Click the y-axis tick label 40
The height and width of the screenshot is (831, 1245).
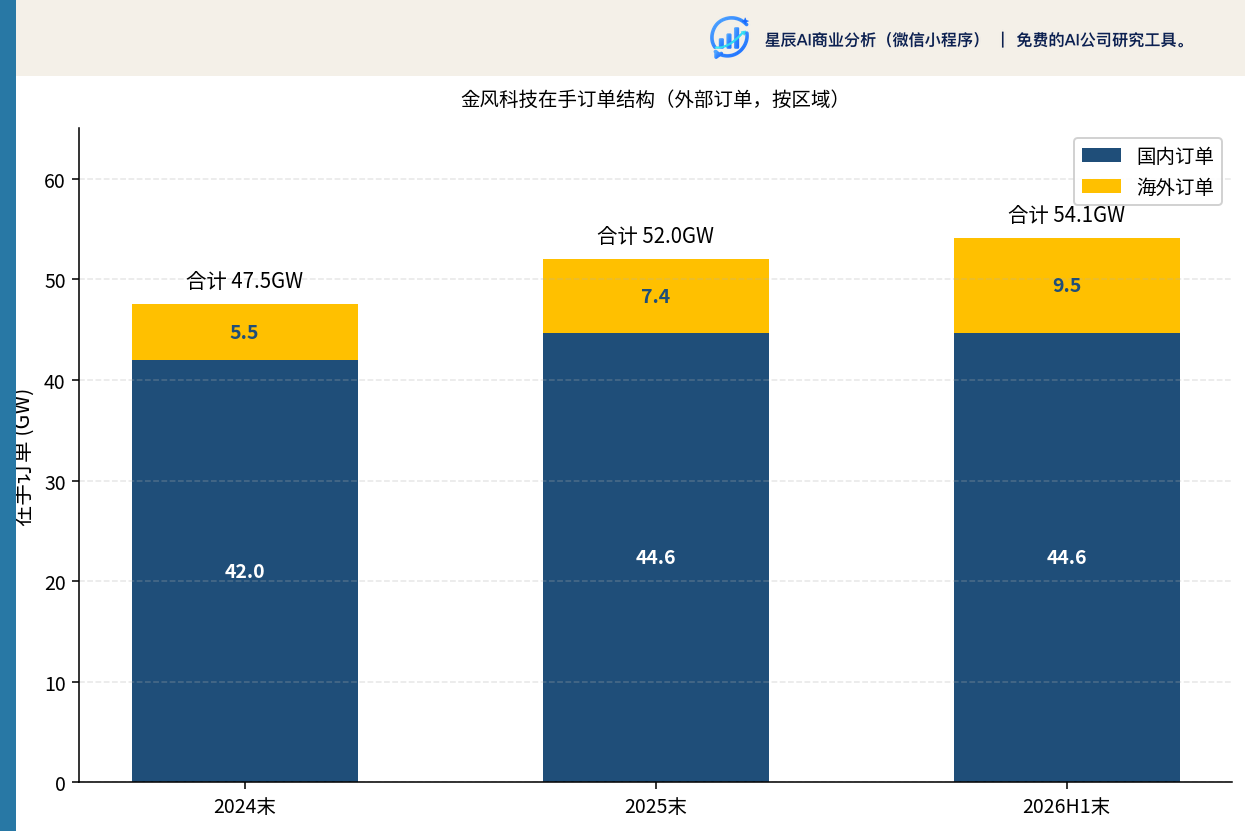(54, 381)
